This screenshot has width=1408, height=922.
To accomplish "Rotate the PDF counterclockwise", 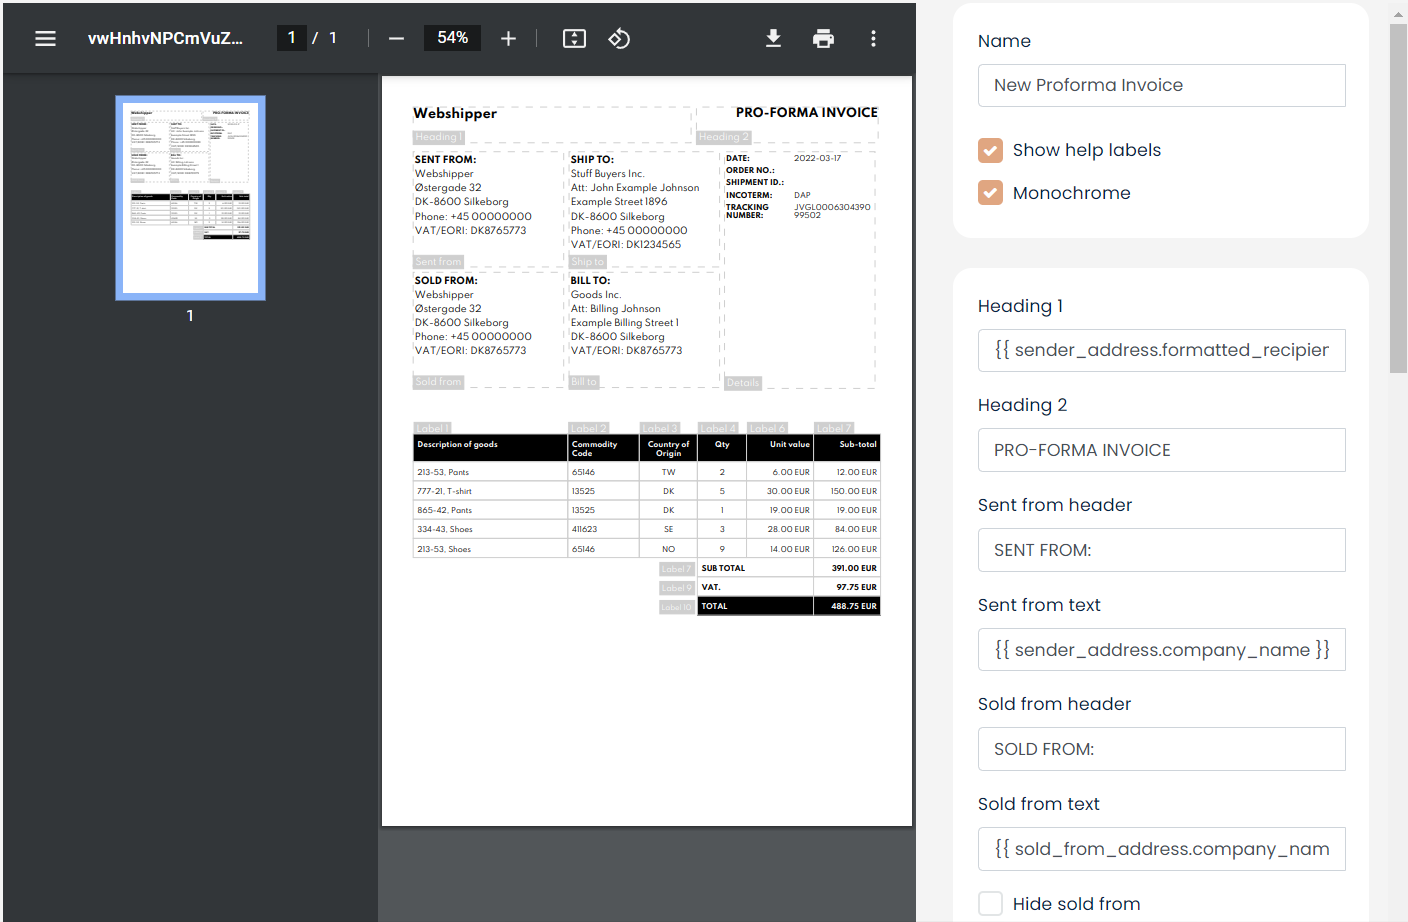I will pyautogui.click(x=619, y=38).
